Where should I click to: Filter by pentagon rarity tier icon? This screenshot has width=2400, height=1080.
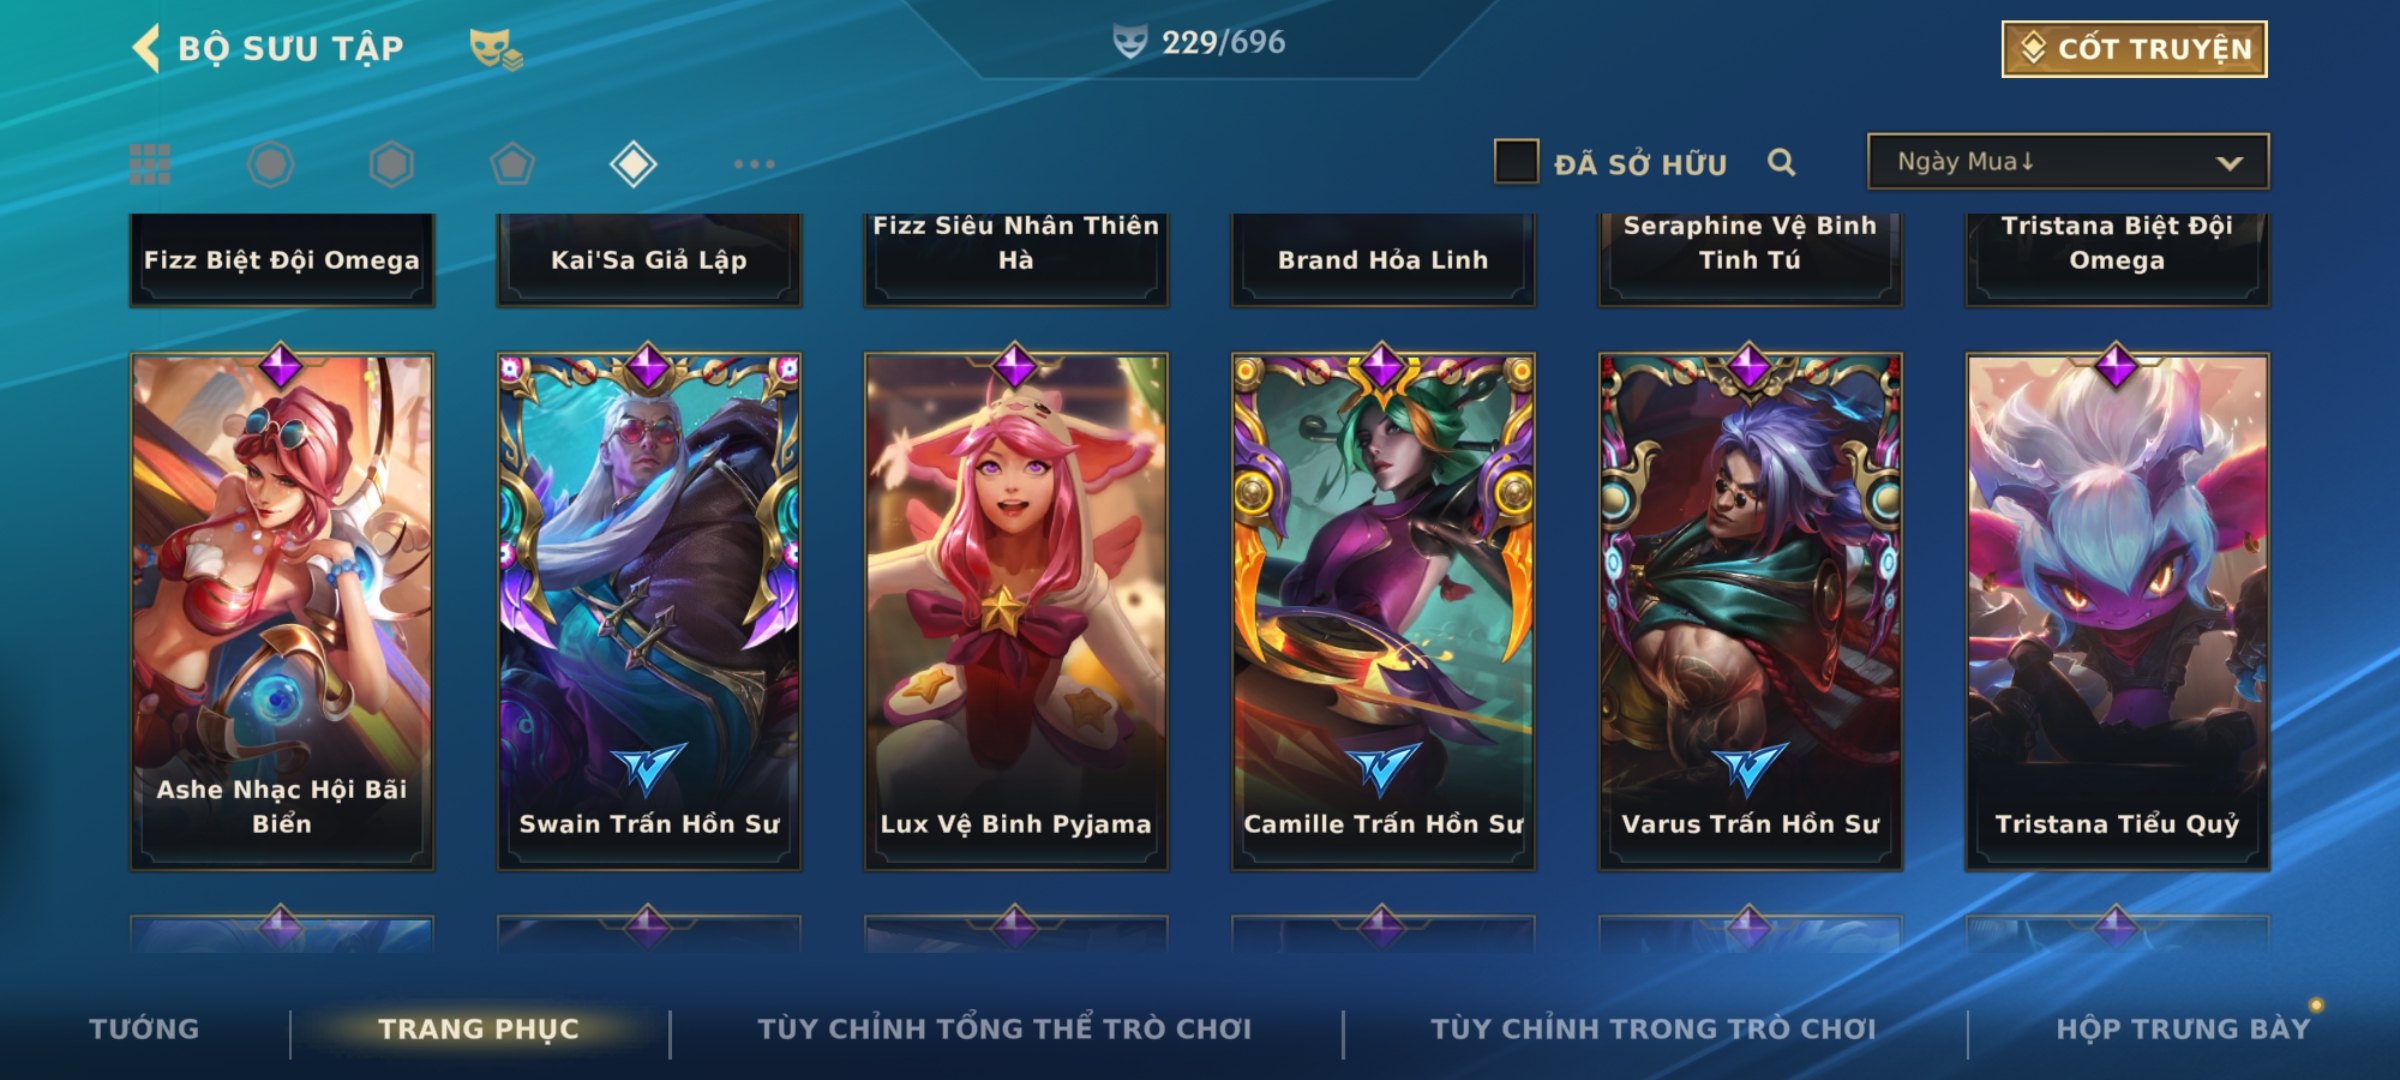pyautogui.click(x=512, y=164)
